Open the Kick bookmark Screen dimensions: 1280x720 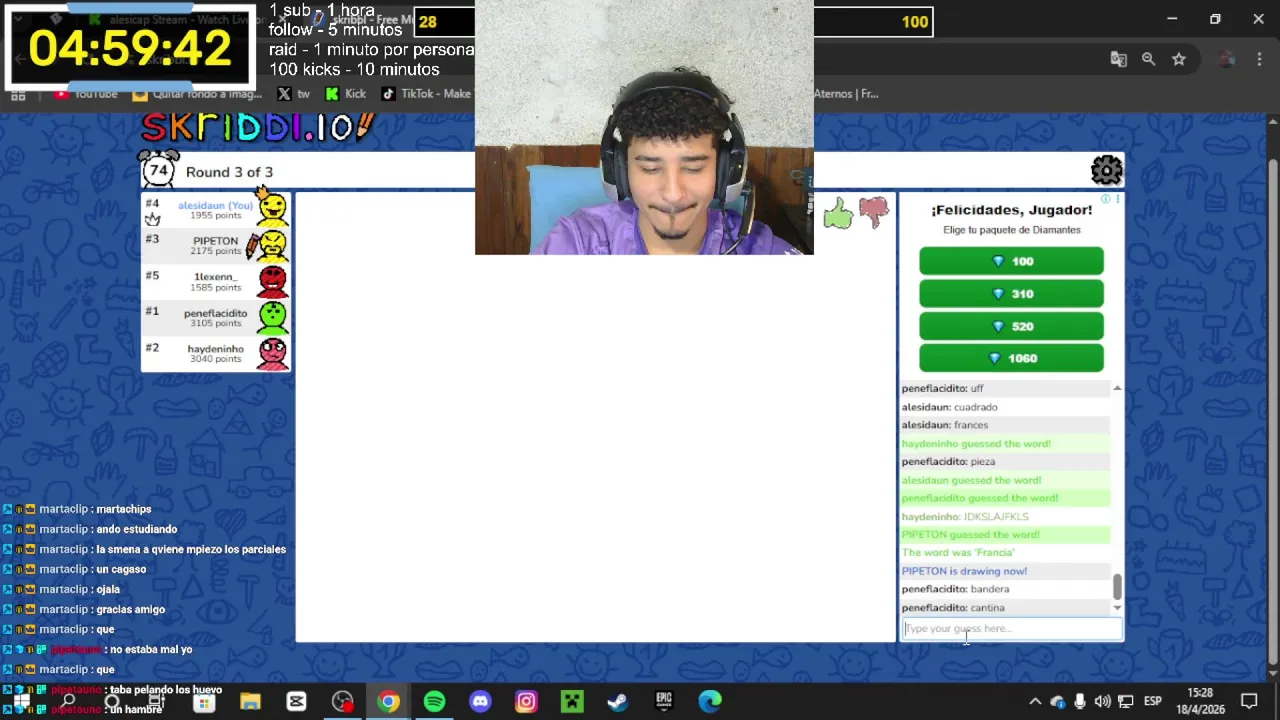coord(346,94)
